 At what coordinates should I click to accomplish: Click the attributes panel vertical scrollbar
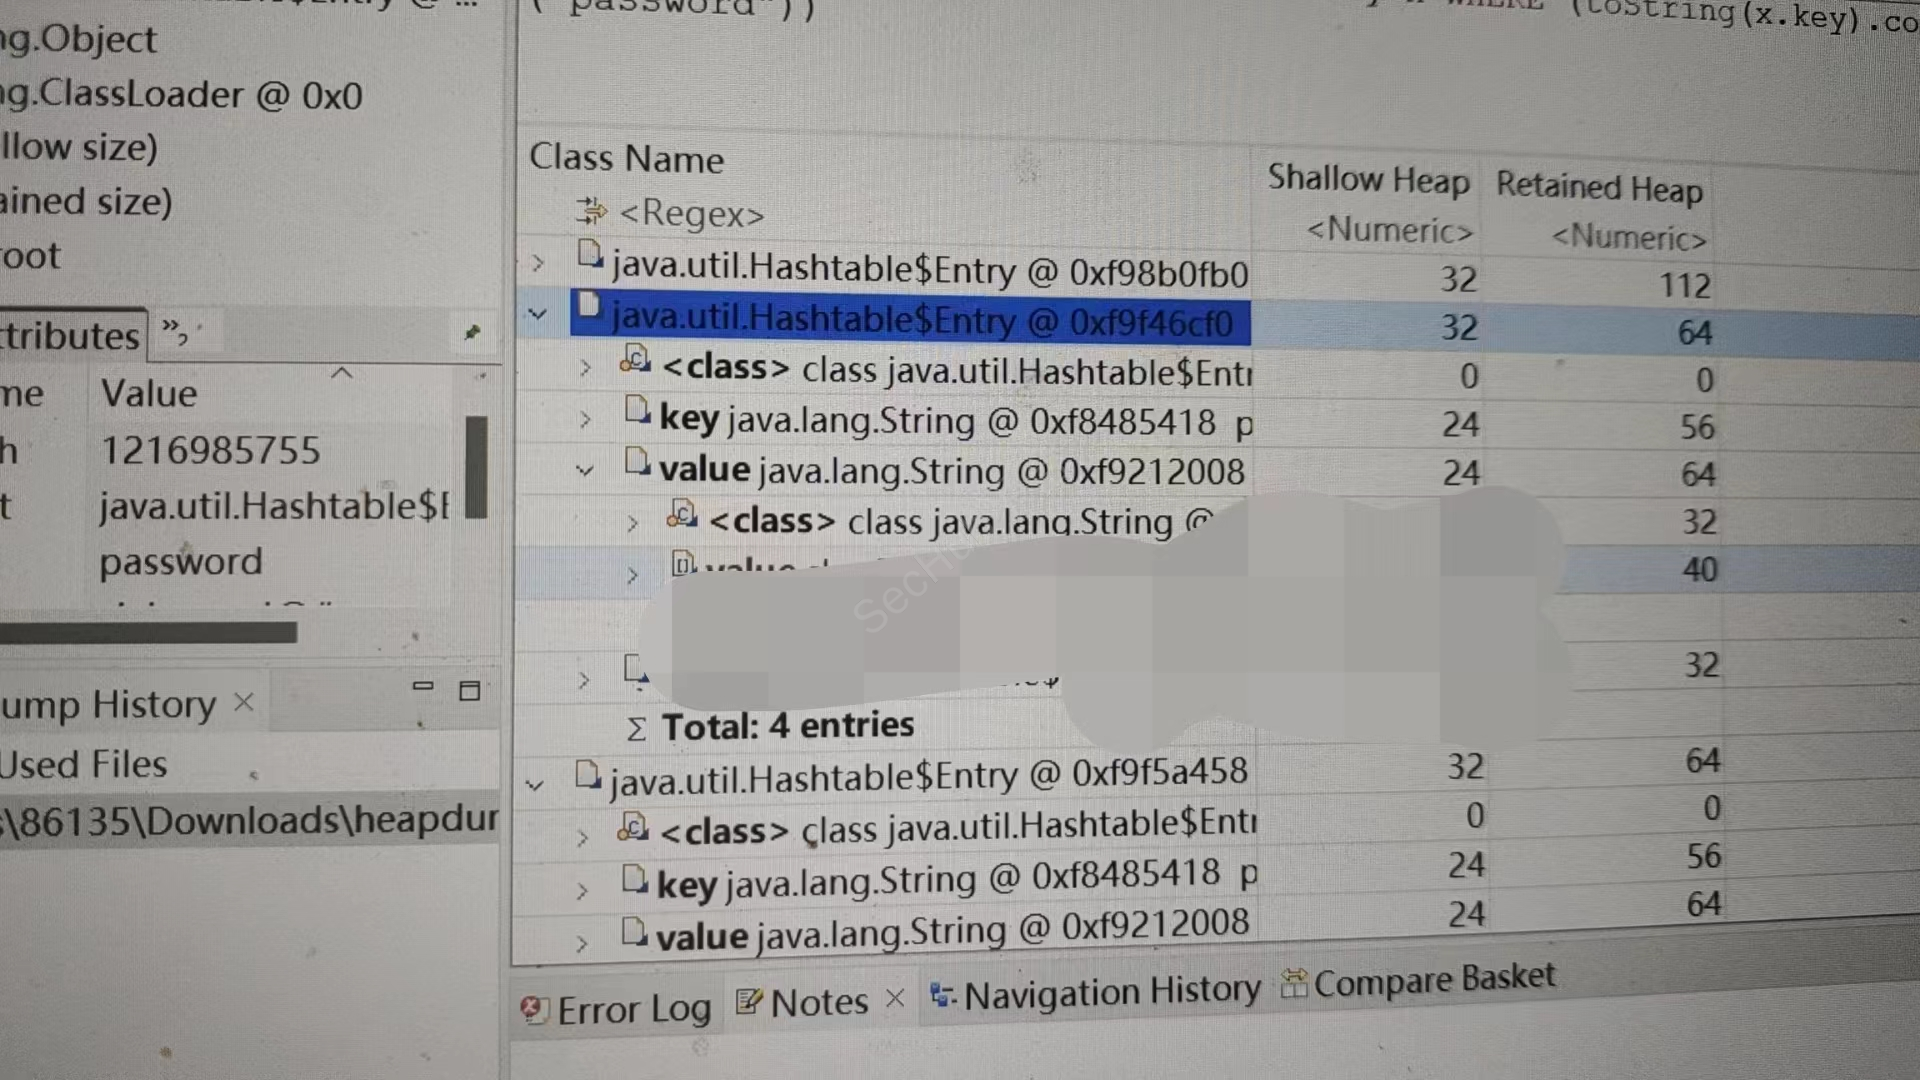[477, 467]
